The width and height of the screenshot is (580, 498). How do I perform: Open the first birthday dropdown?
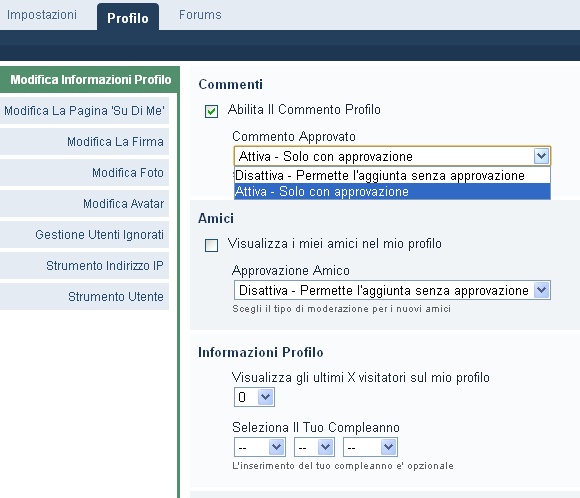pos(260,447)
